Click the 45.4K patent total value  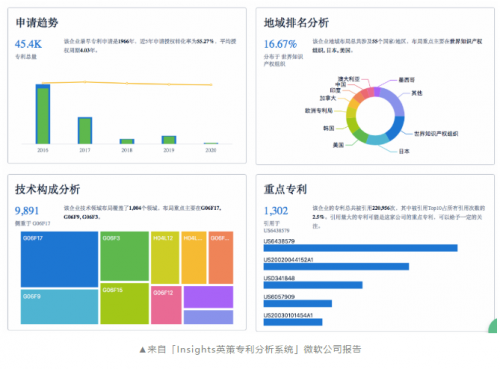point(28,44)
